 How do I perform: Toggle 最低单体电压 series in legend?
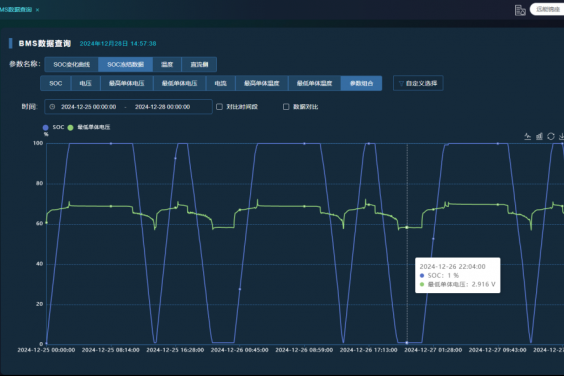tap(89, 127)
